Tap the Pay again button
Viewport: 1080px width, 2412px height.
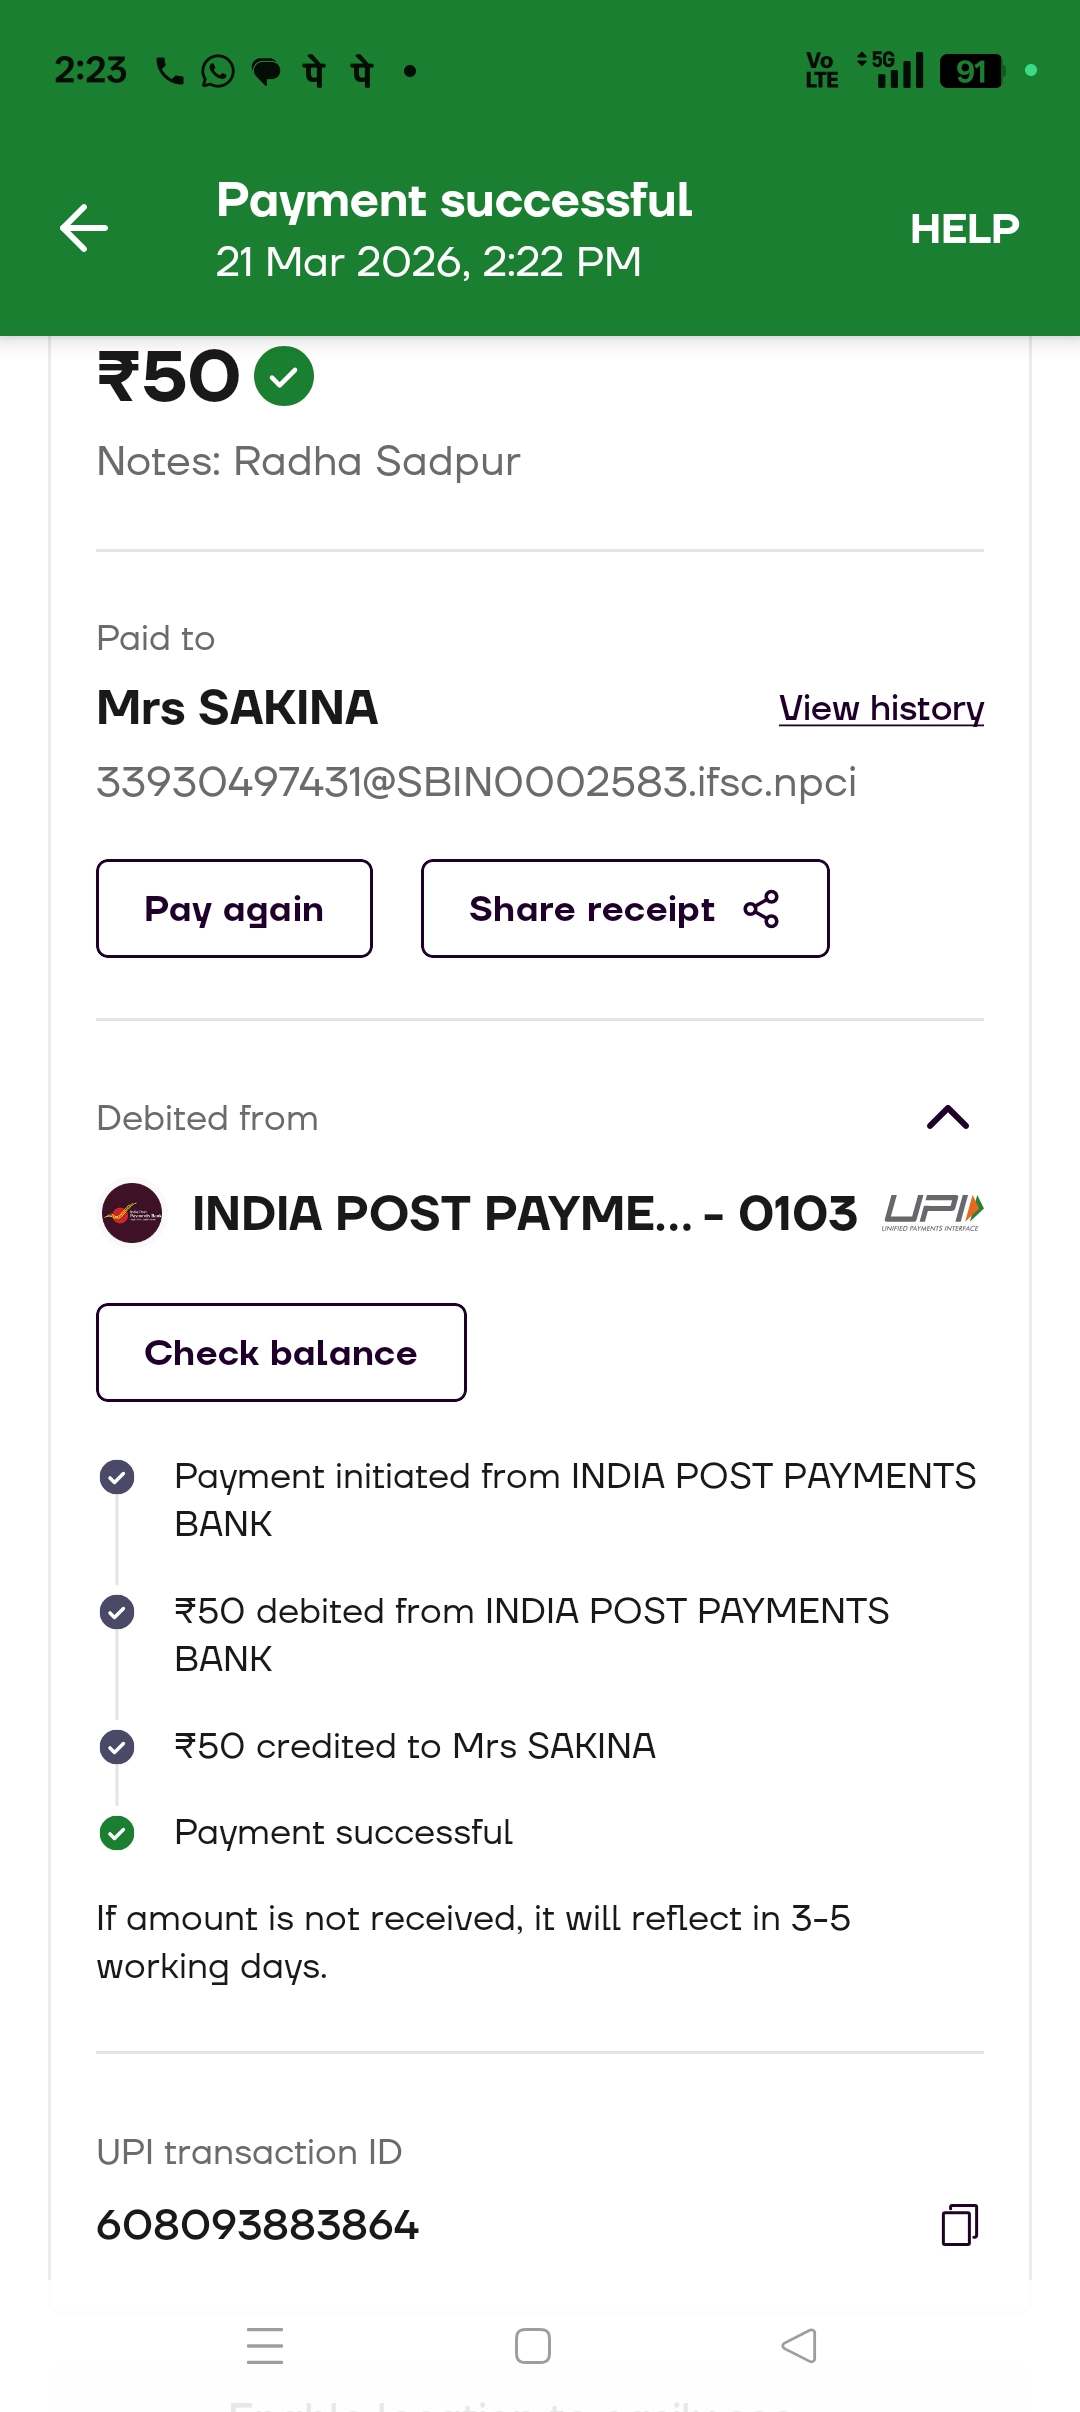pyautogui.click(x=234, y=909)
